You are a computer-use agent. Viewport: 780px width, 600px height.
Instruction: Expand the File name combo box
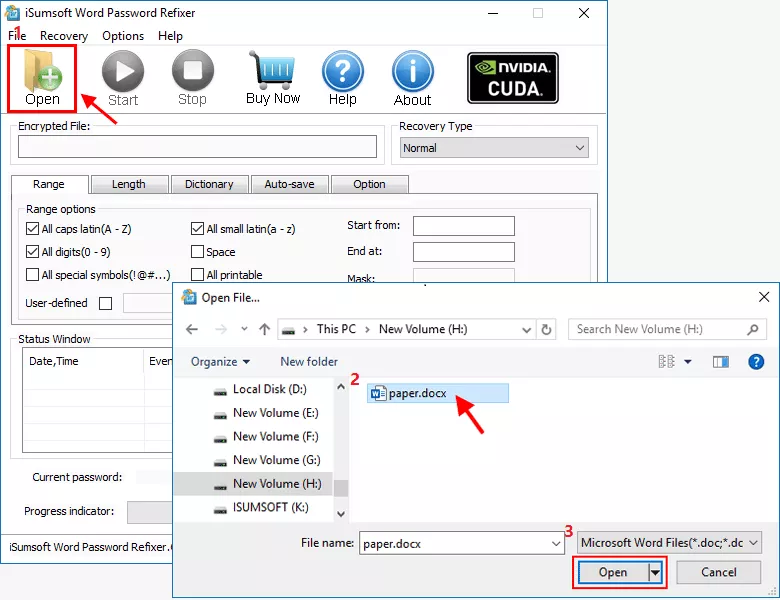pyautogui.click(x=556, y=544)
